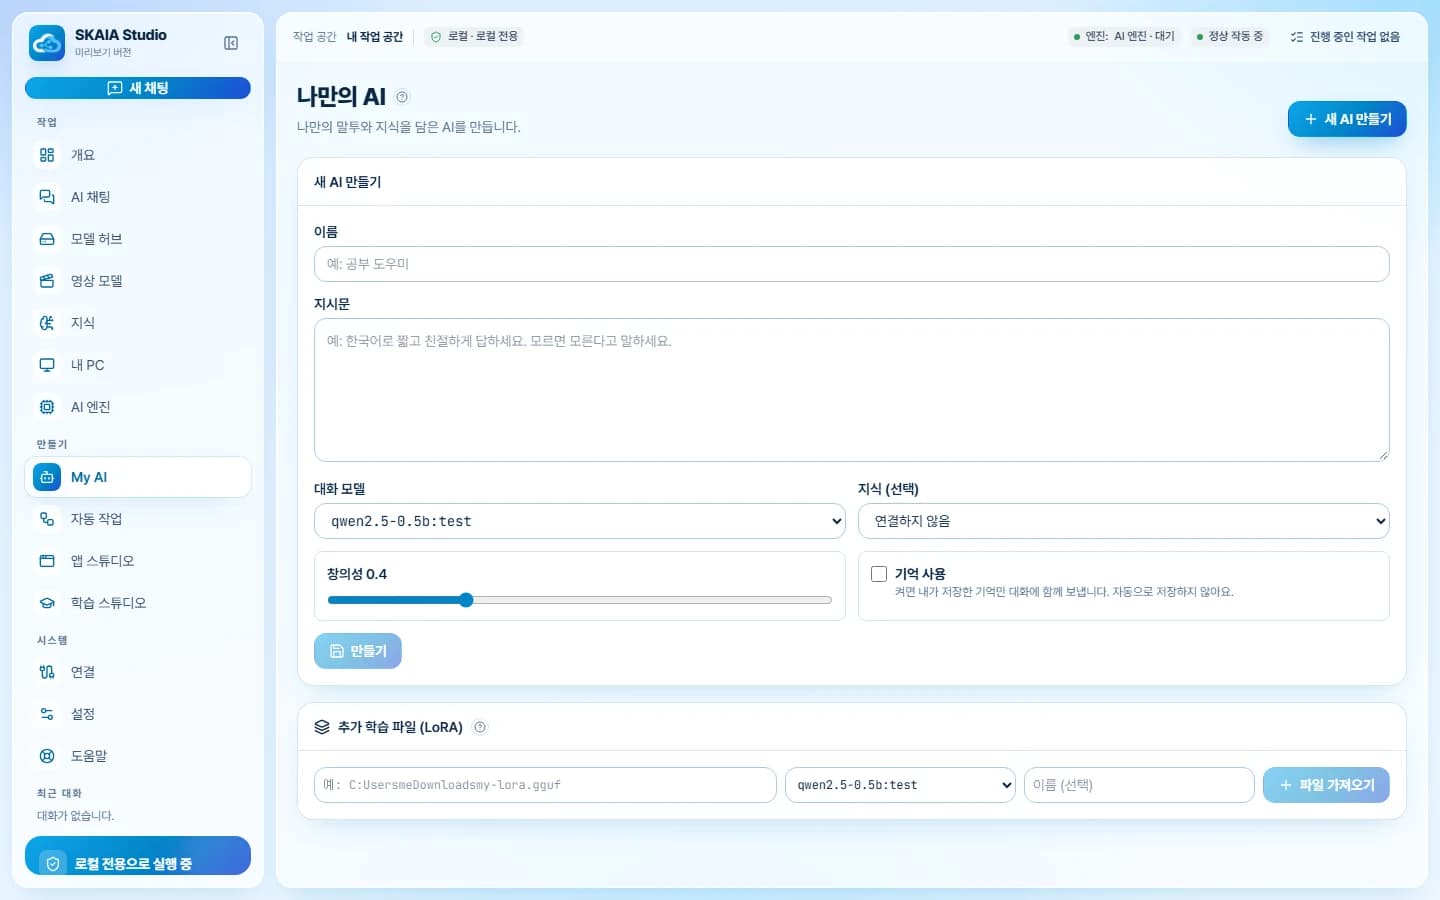Click the AI 채팅 speech bubble icon

(47, 197)
